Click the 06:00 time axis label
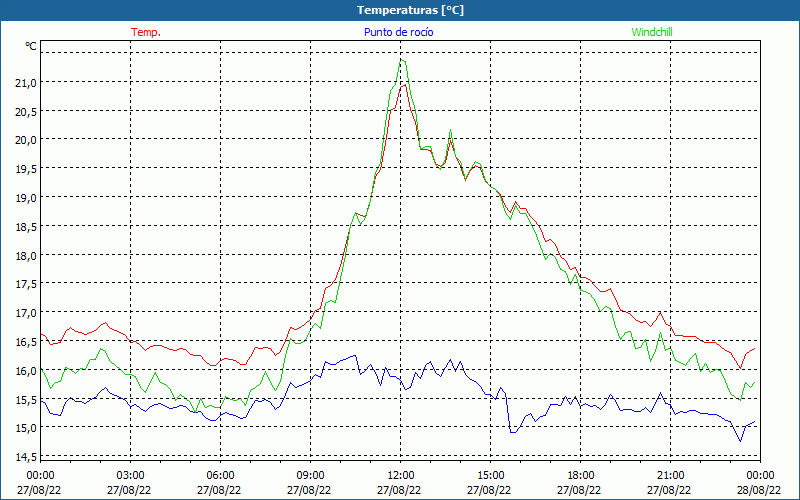Viewport: 800px width, 500px height. click(x=220, y=476)
